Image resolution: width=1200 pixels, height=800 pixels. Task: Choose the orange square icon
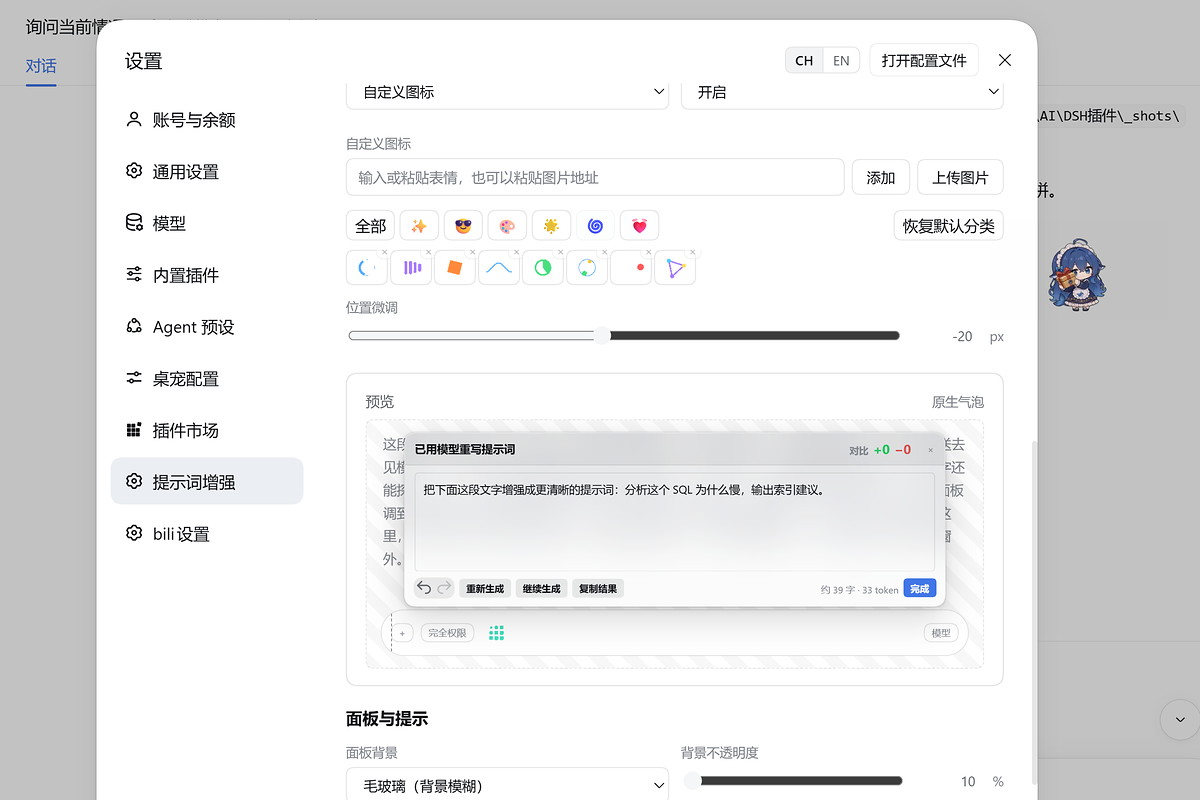point(455,267)
